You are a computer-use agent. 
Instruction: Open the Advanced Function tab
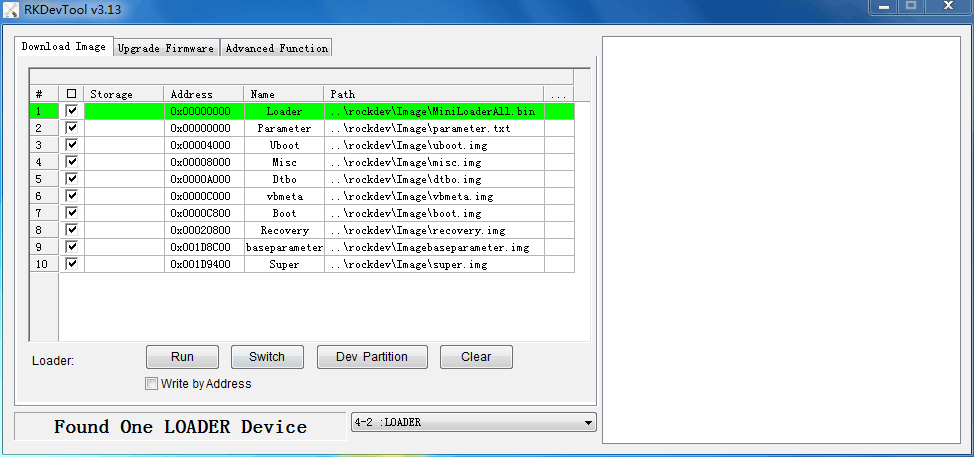coord(276,48)
